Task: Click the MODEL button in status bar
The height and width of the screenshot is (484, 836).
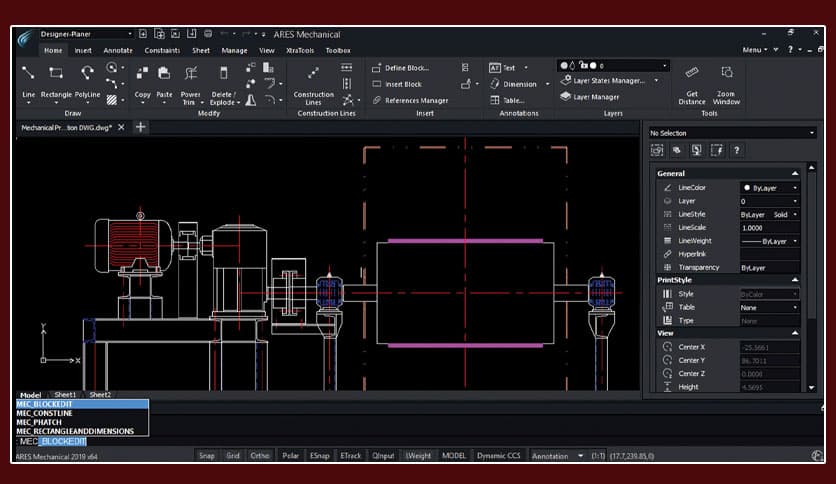Action: (x=454, y=456)
